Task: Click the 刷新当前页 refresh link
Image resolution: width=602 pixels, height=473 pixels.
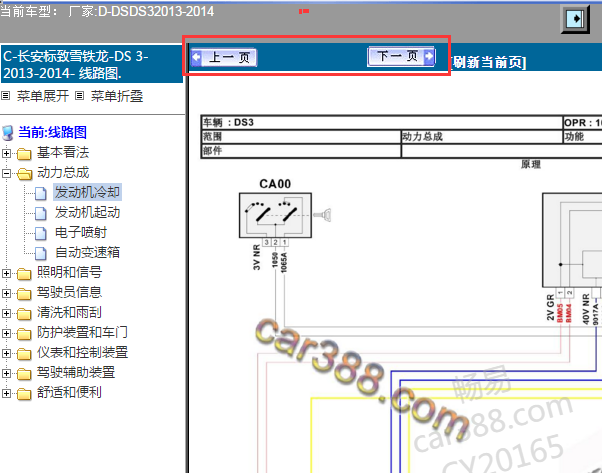Action: tap(488, 62)
